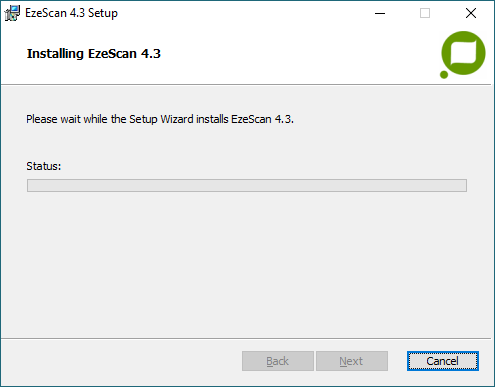Screen dimensions: 495x387
Task: Click the 'Installing EzeScan 4.3' heading
Action: pos(94,53)
